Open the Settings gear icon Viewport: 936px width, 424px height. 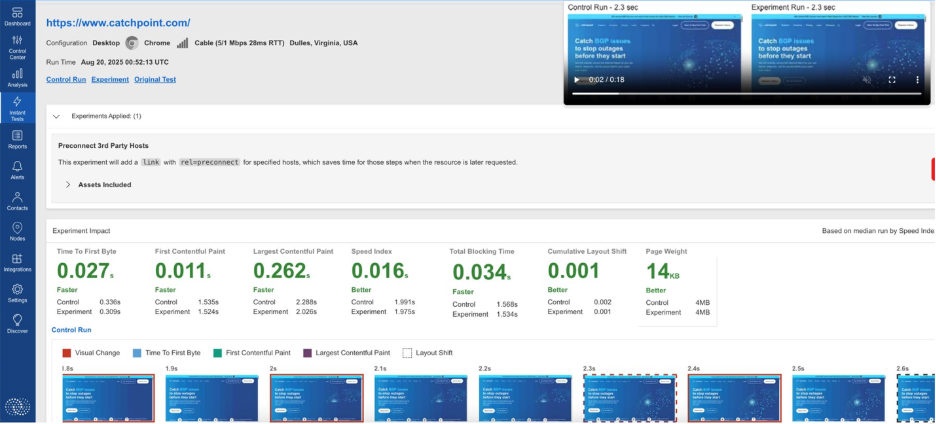click(x=17, y=290)
